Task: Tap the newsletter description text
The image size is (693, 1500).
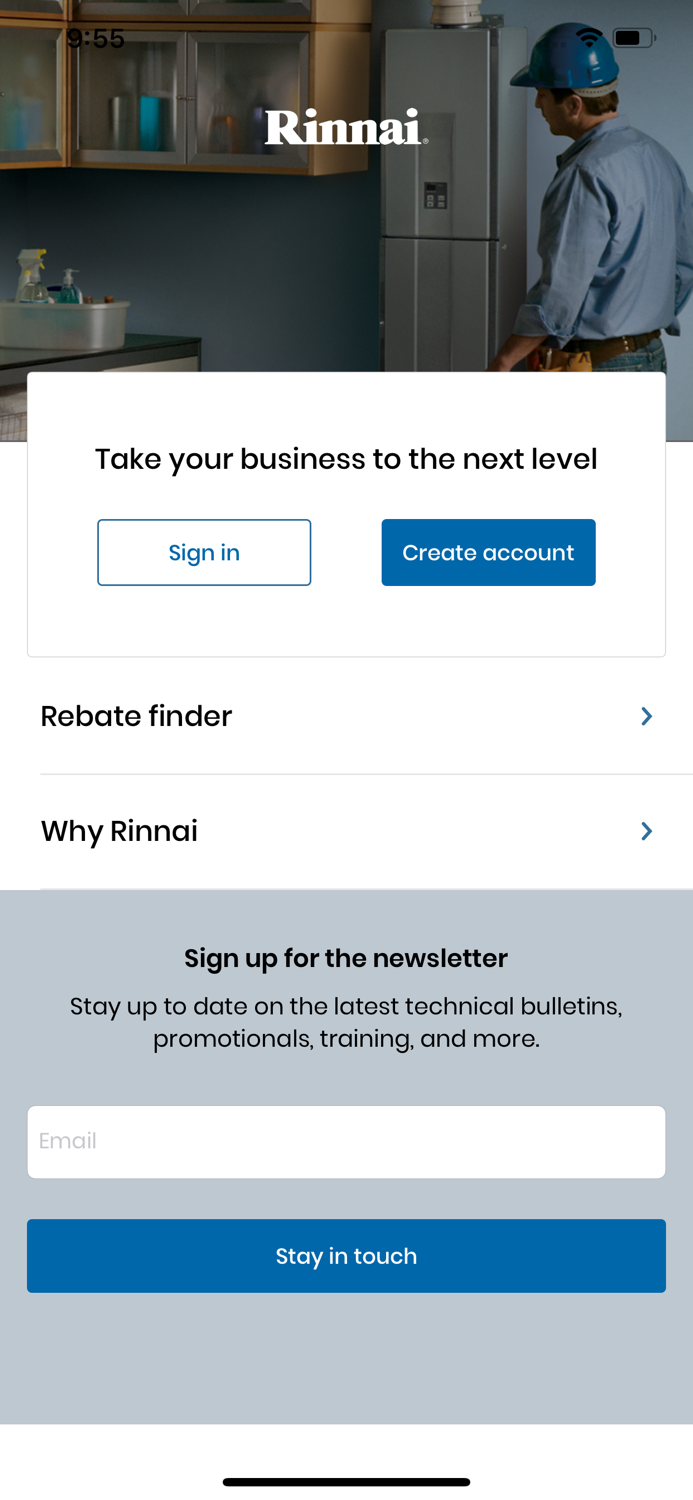Action: click(x=346, y=1020)
